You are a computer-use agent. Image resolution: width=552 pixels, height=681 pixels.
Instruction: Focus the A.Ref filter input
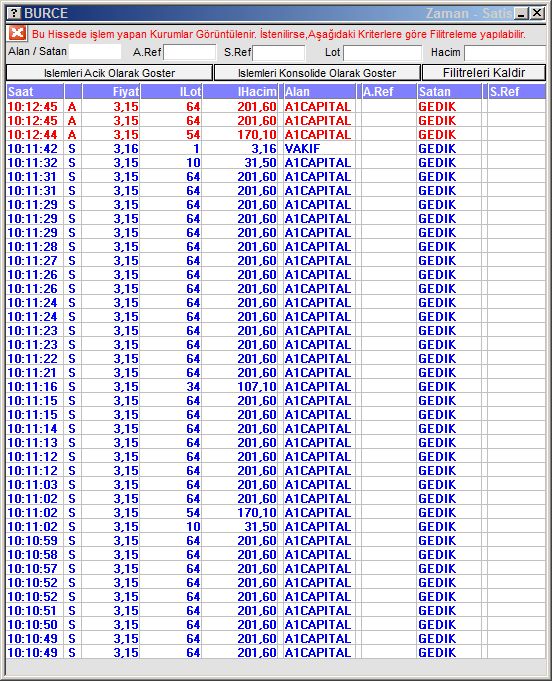pos(189,53)
